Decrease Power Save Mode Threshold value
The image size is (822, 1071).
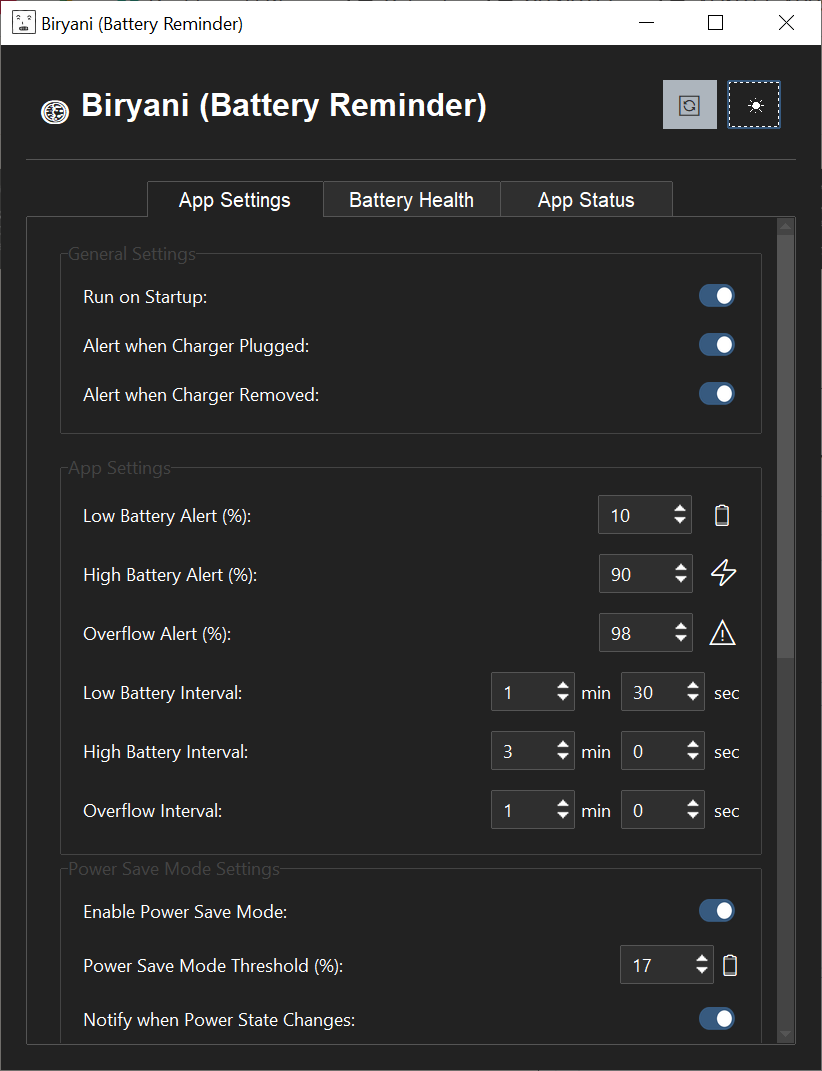[702, 970]
